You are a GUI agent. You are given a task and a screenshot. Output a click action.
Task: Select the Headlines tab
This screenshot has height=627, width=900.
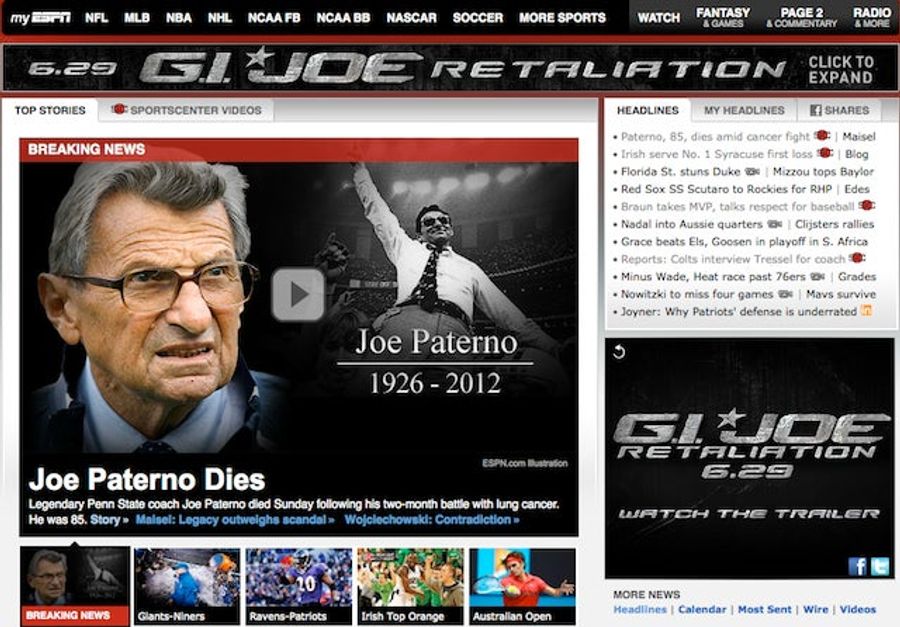[647, 110]
